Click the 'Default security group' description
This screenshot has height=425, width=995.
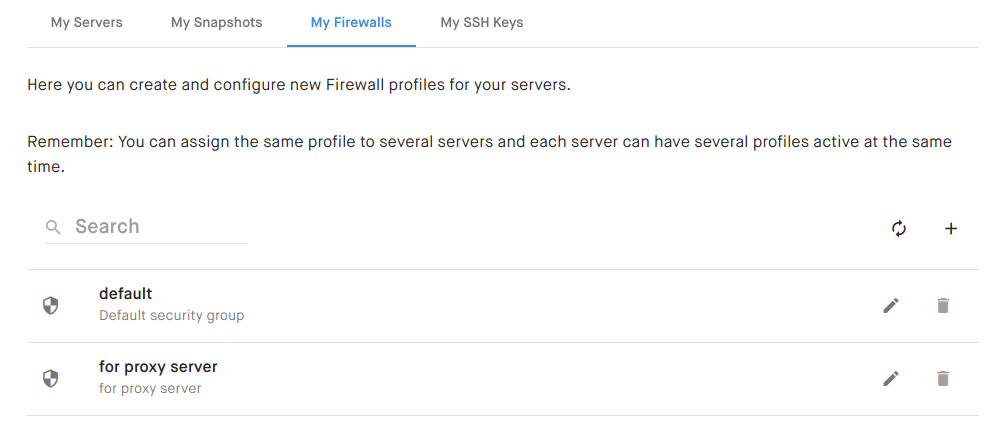[171, 315]
